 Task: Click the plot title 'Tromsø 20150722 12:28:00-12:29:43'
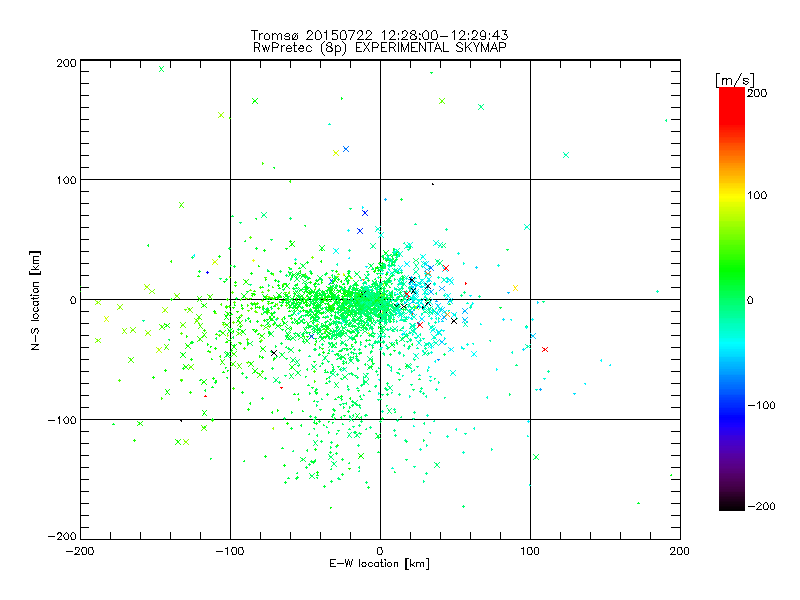click(x=379, y=35)
